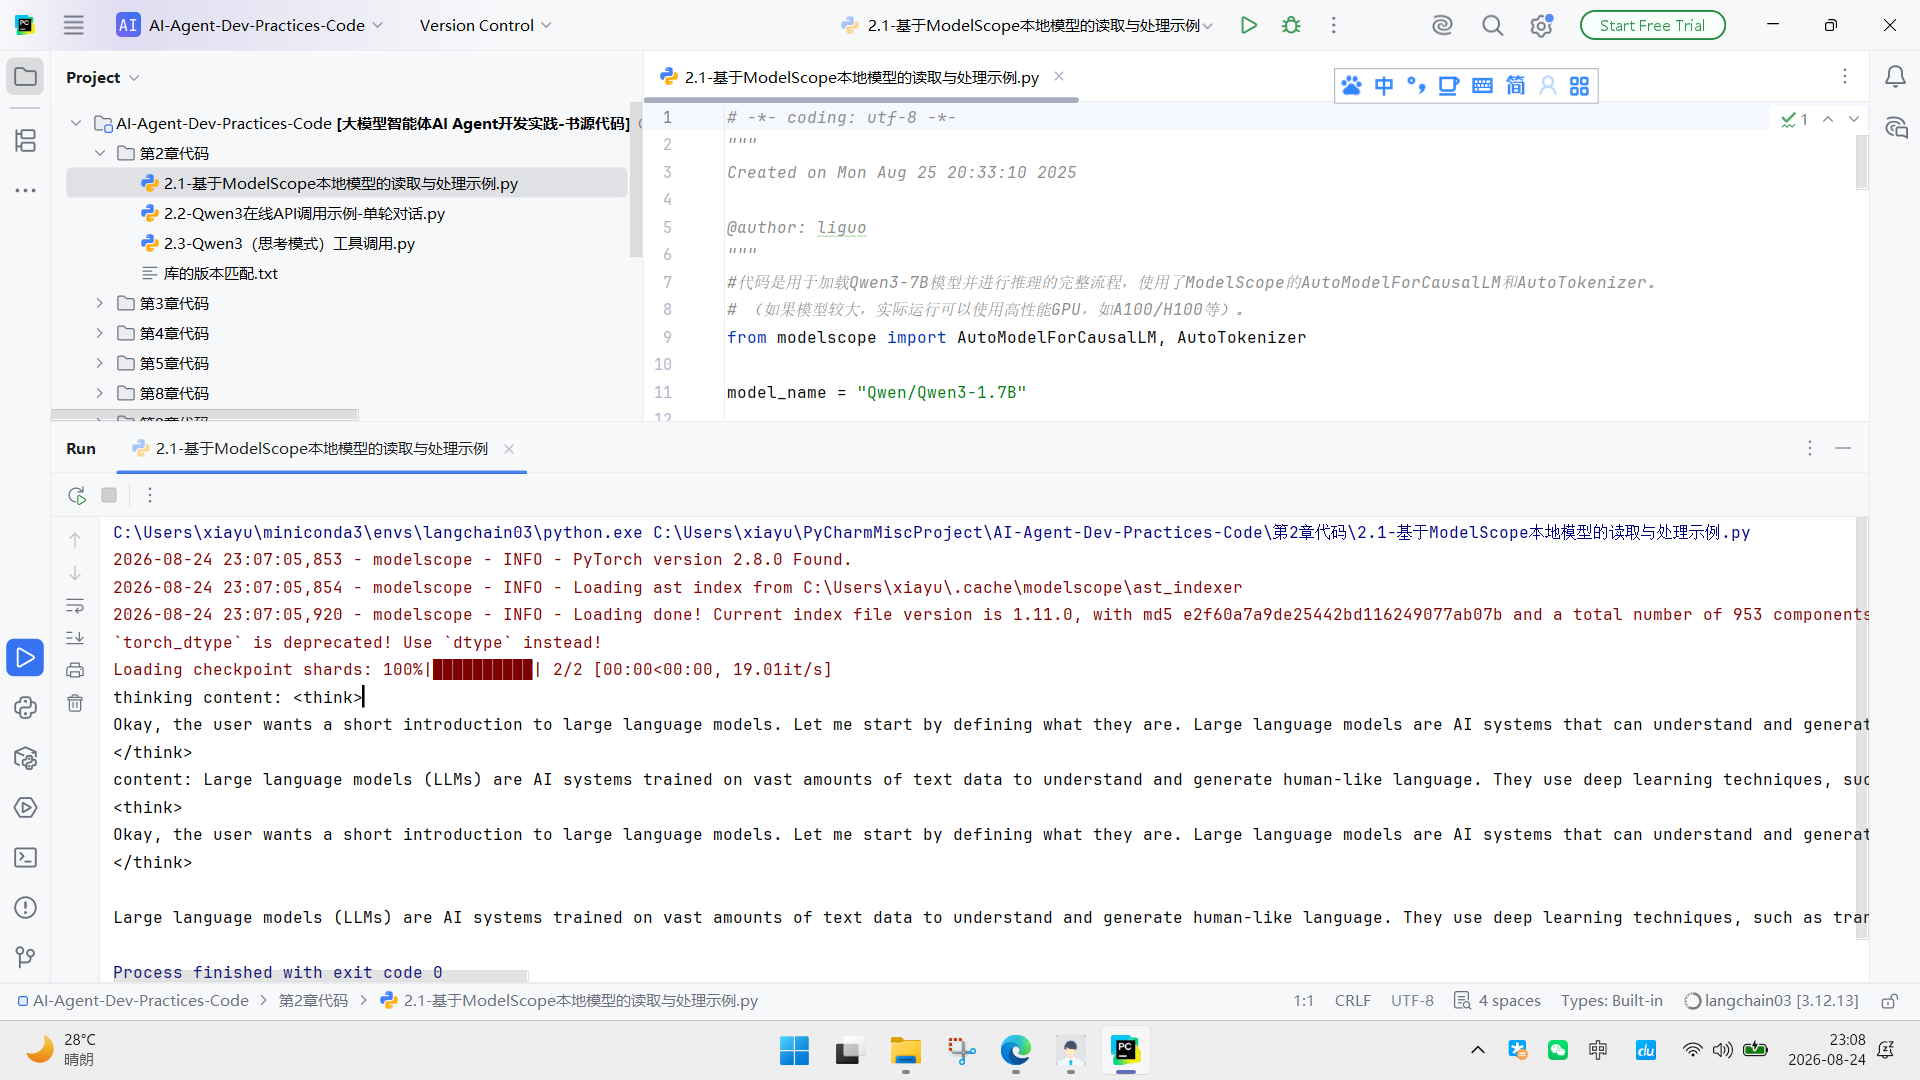Viewport: 1920px width, 1080px height.
Task: Close the 2.1 run tab in the Run panel
Action: [509, 449]
